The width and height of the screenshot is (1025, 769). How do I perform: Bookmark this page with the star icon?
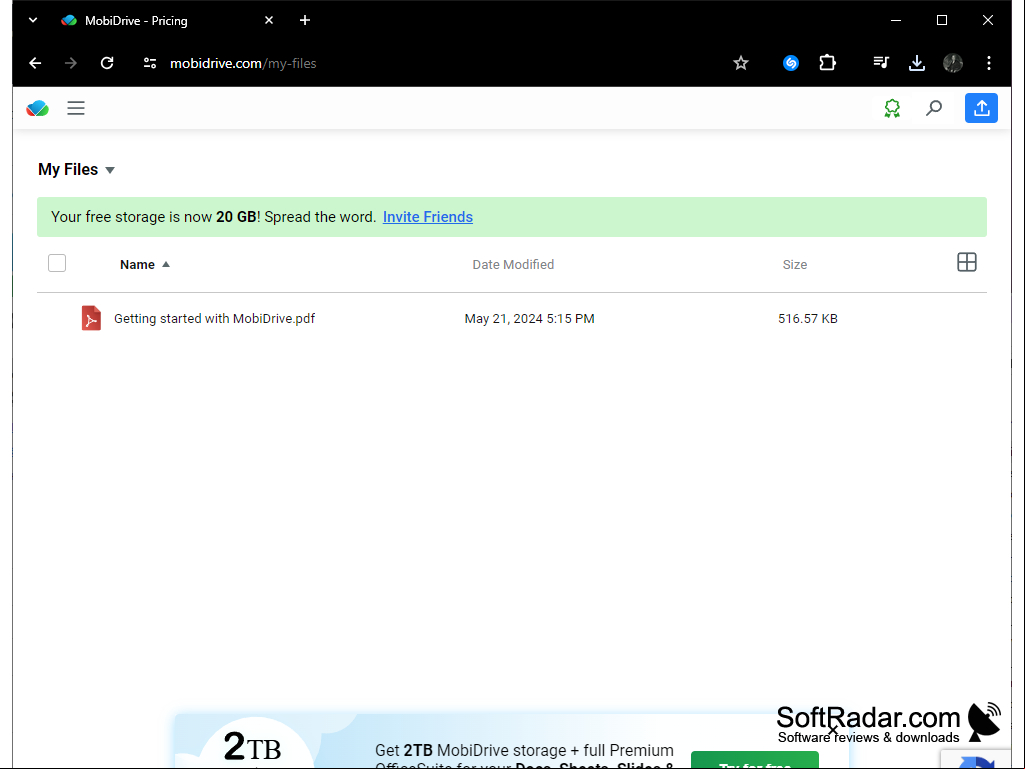coord(741,63)
